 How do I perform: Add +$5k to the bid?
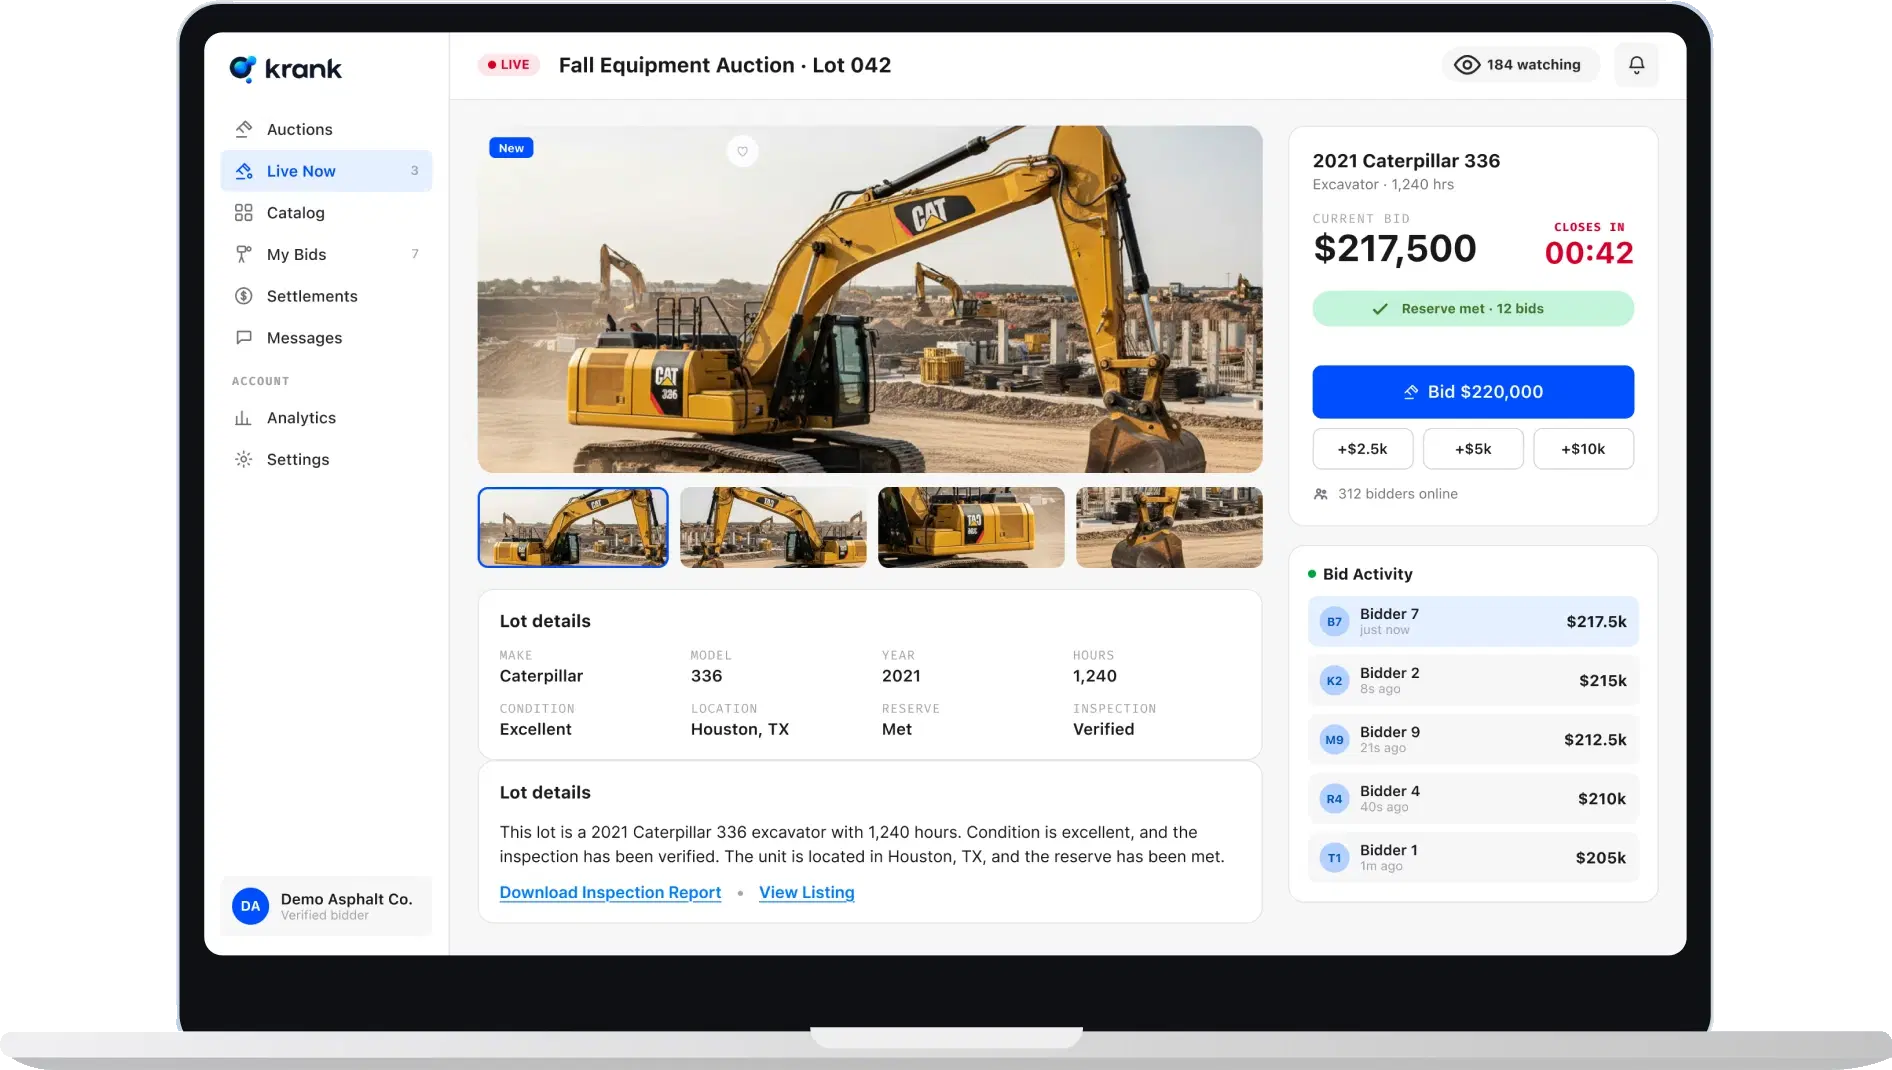tap(1473, 449)
